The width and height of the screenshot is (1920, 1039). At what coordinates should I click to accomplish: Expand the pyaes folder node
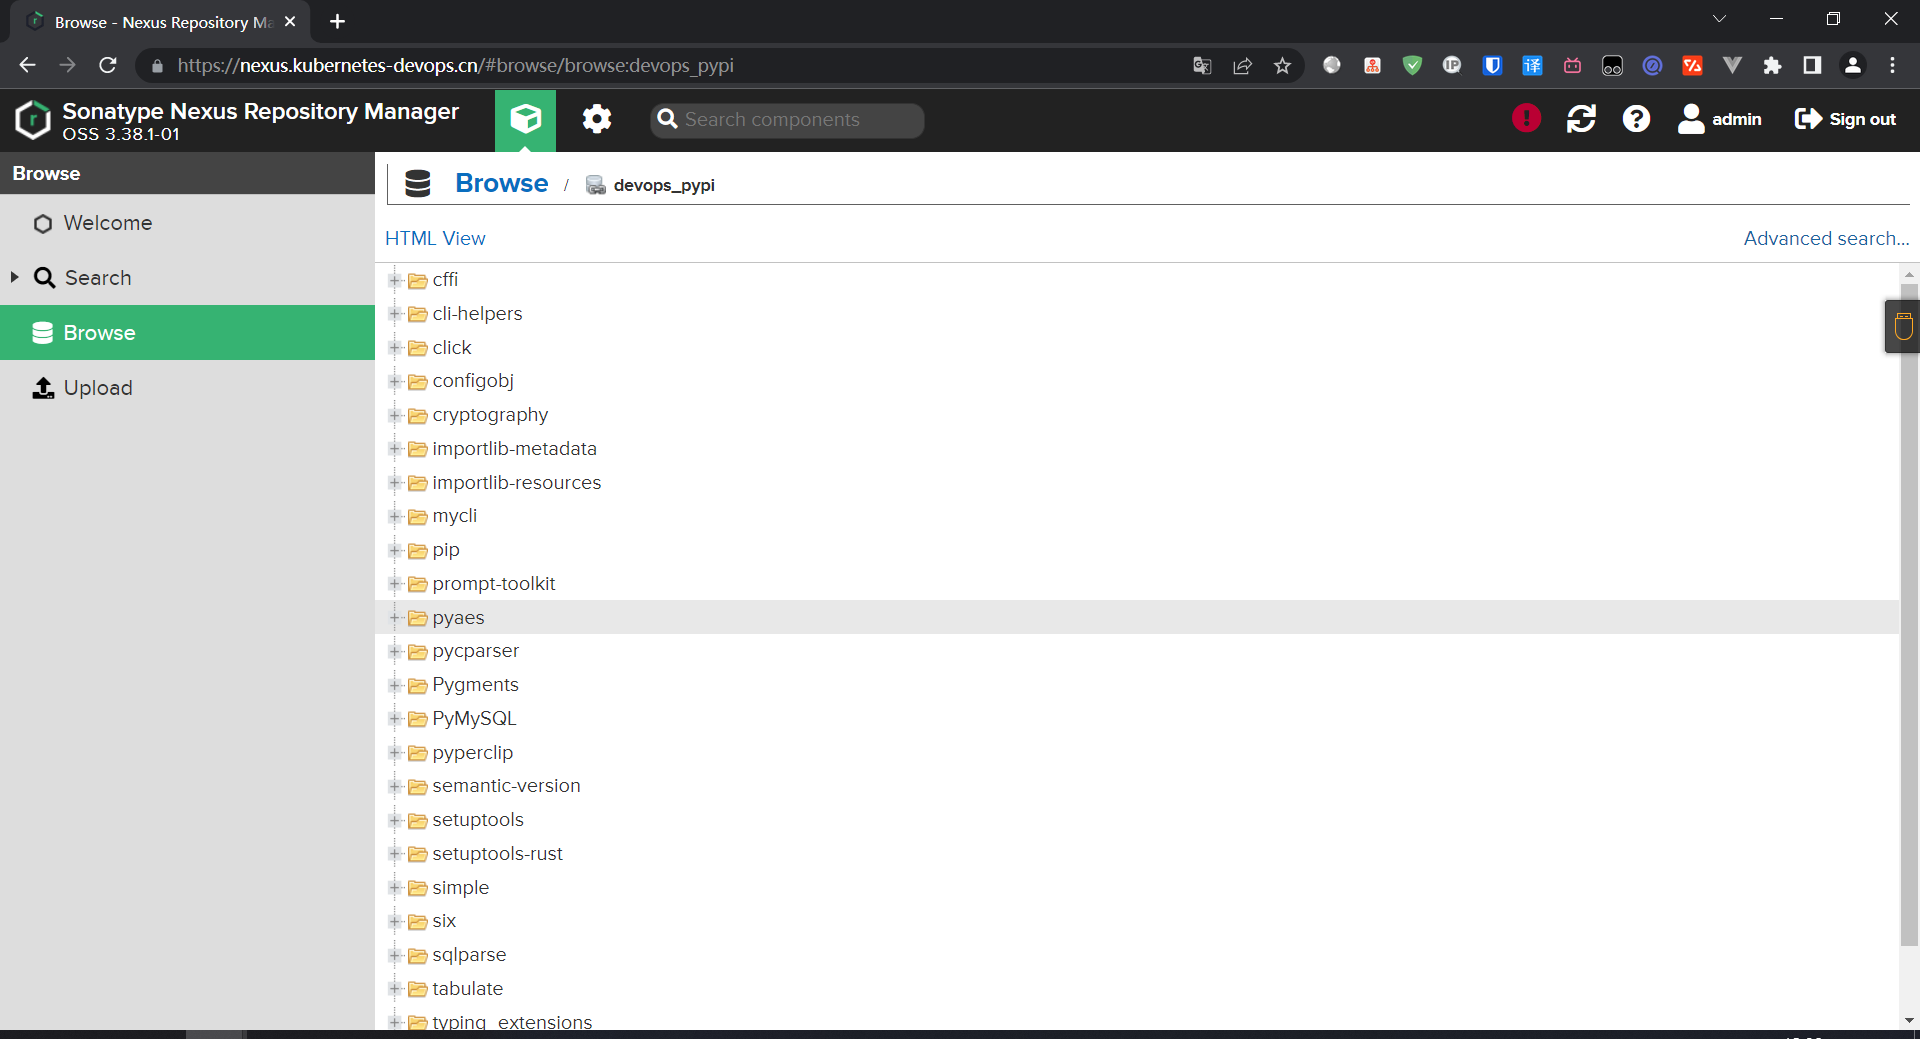coord(395,618)
